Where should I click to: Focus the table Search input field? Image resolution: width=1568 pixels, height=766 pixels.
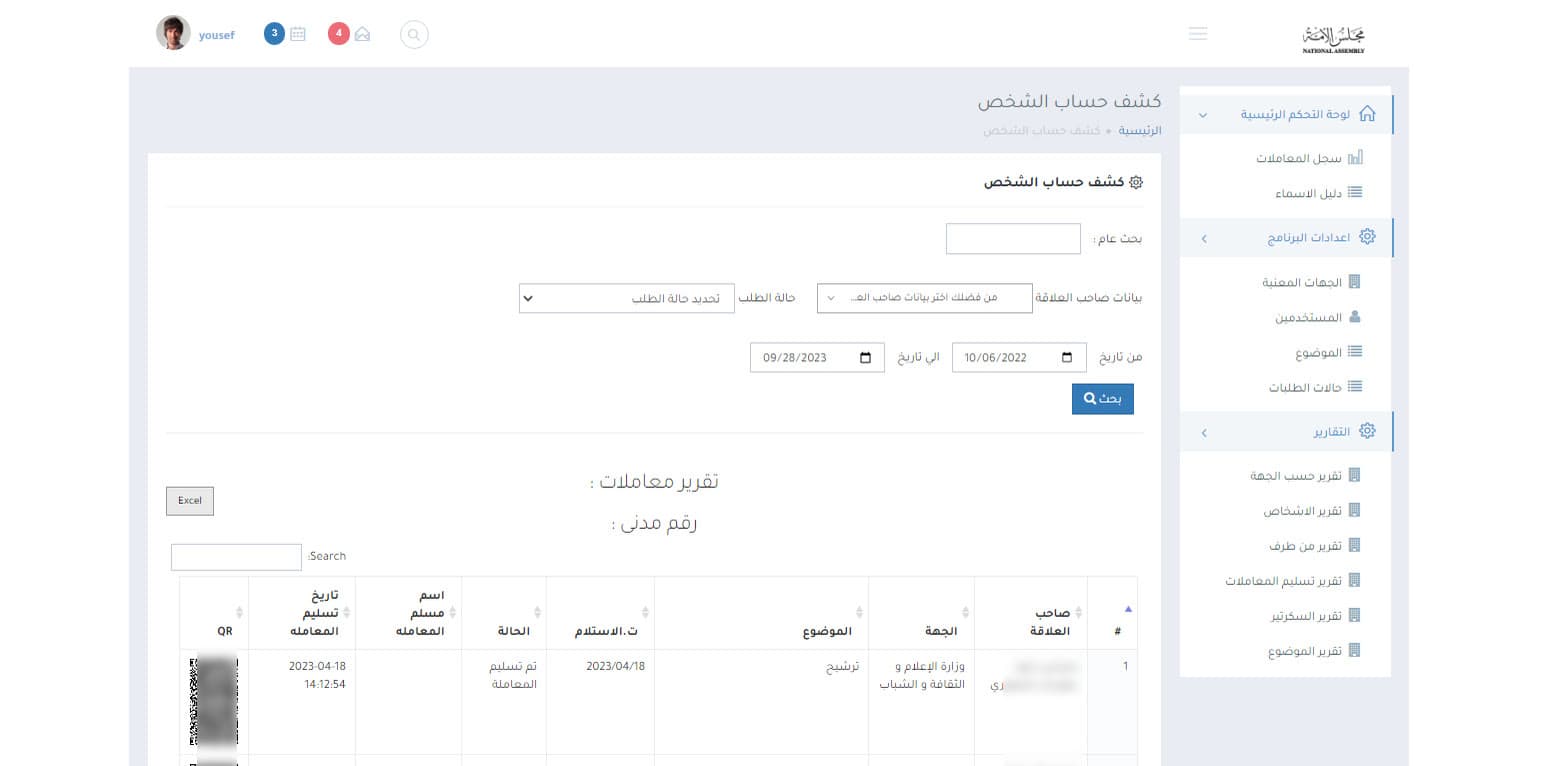pyautogui.click(x=236, y=557)
